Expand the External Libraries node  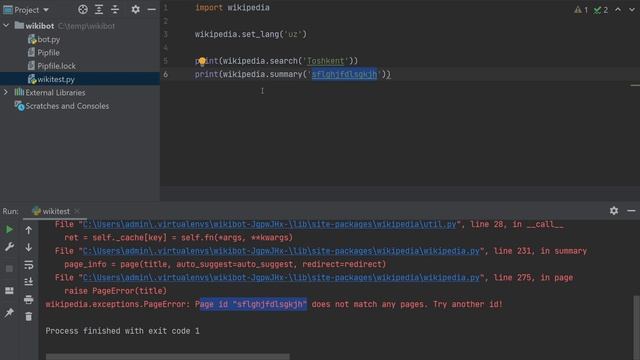(x=6, y=92)
